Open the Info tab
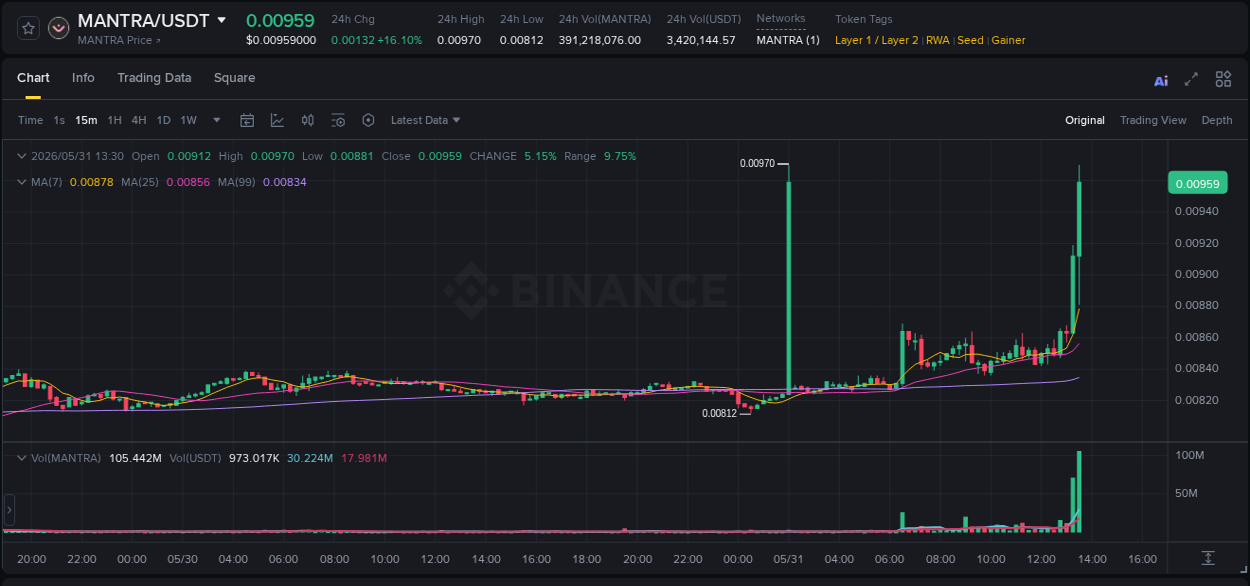 (x=83, y=78)
